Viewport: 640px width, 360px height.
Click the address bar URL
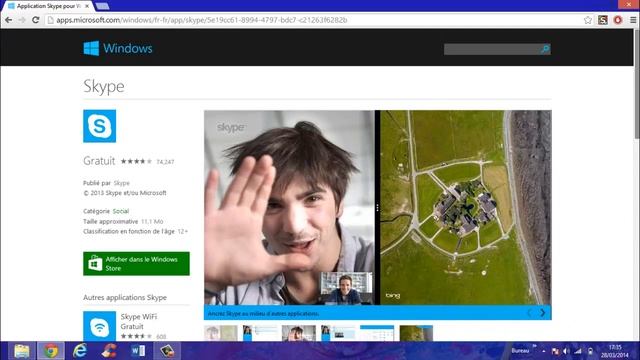click(x=202, y=20)
